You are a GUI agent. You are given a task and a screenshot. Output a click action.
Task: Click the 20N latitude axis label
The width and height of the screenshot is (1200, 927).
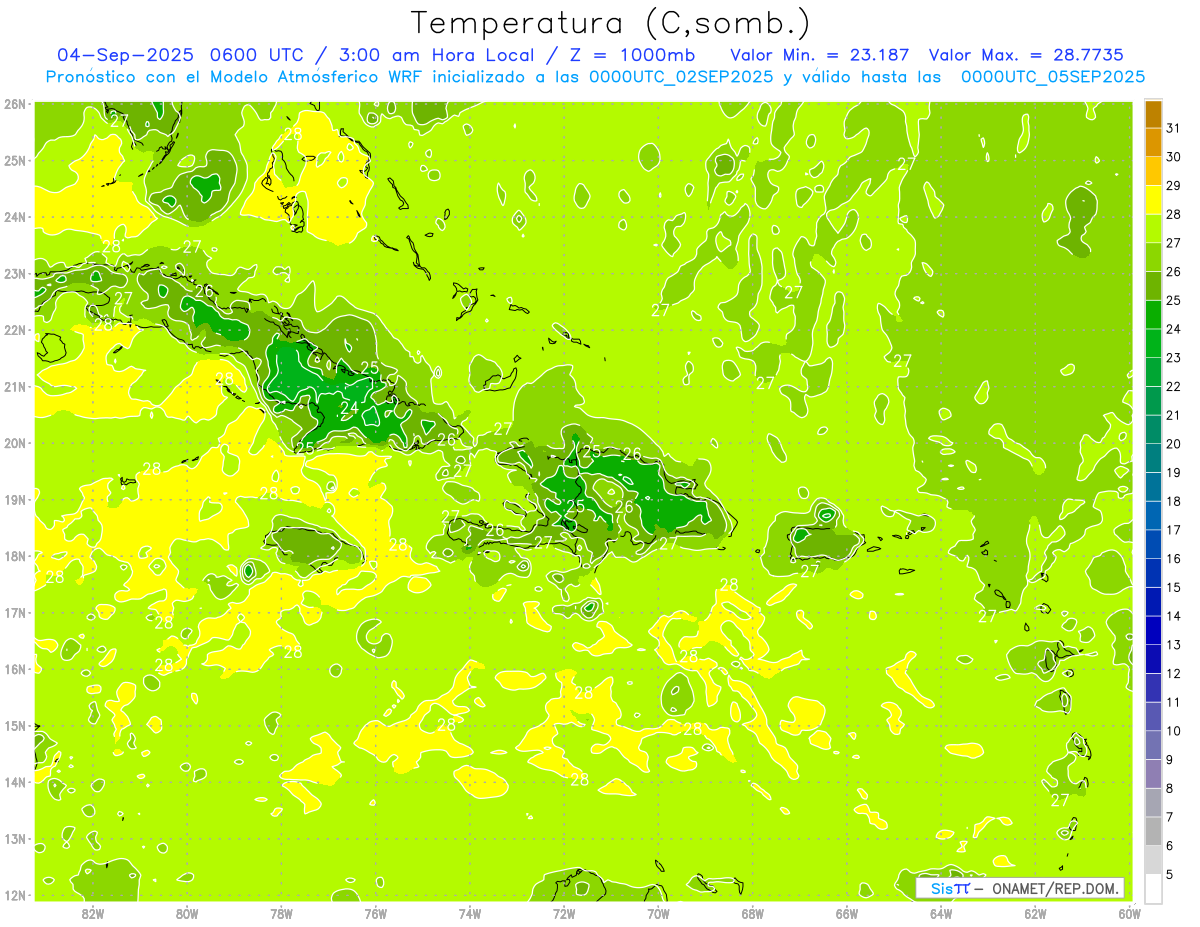15,443
